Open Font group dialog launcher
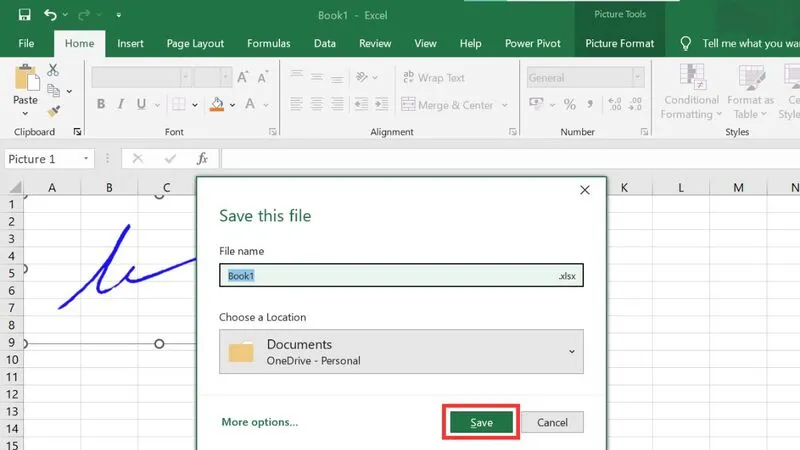The width and height of the screenshot is (800, 450). (x=273, y=132)
